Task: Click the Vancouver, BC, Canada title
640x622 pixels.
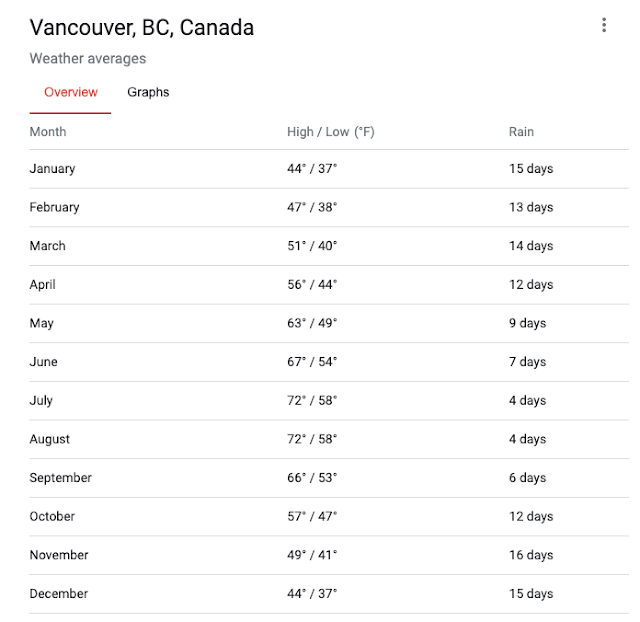Action: (x=142, y=28)
